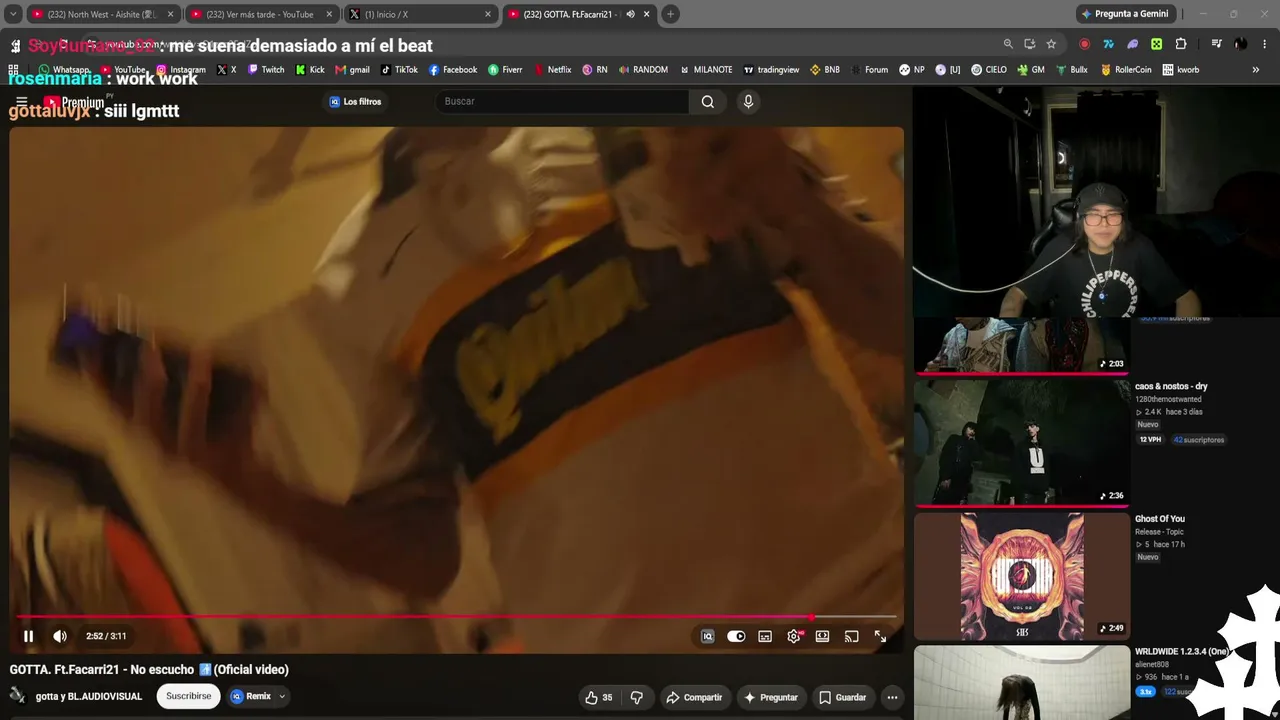
Task: Start voice search with the microphone
Action: [748, 101]
